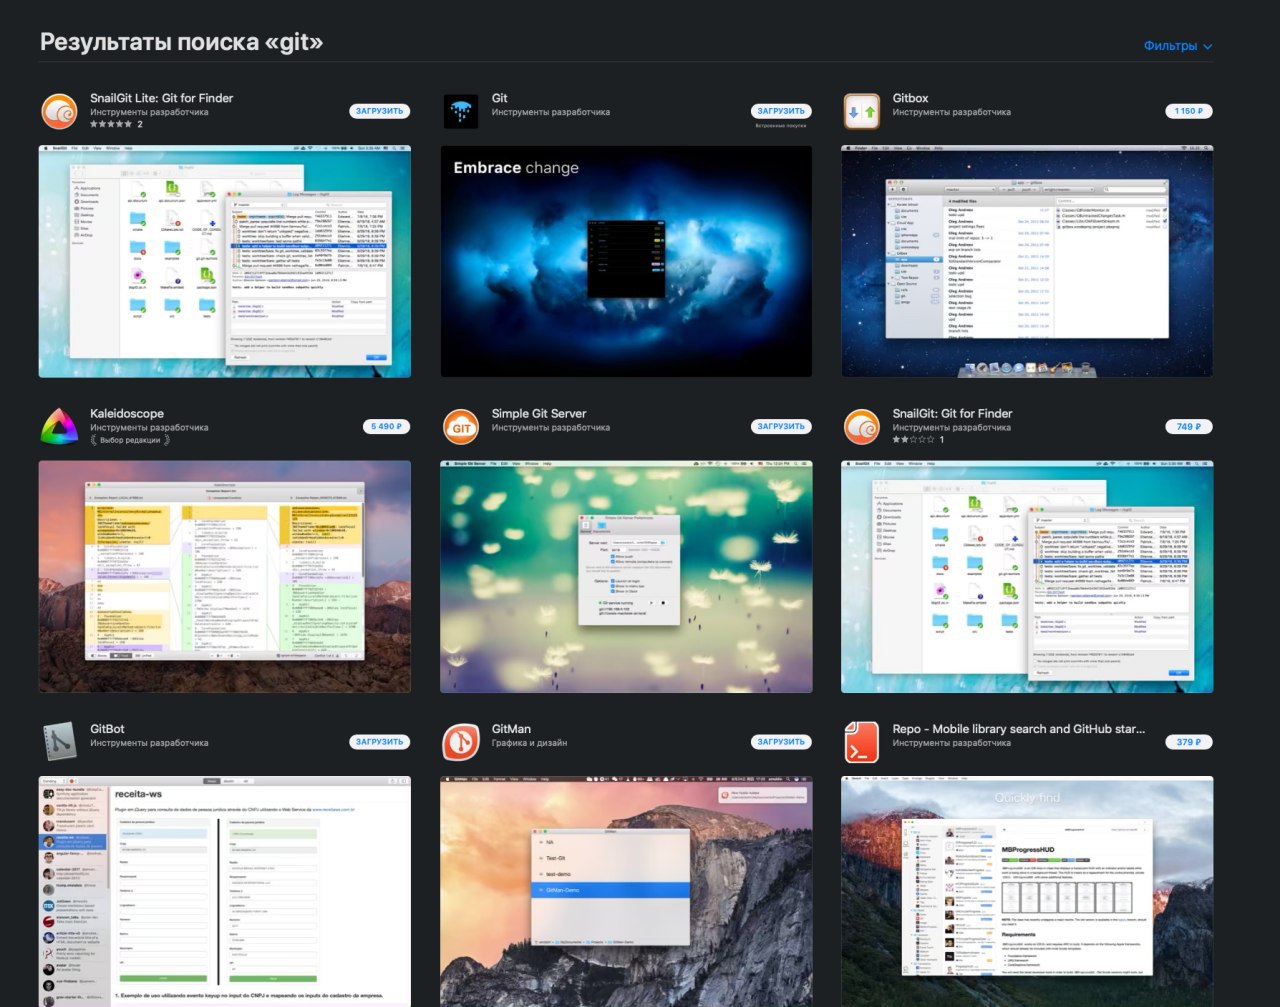Click GitMan's Графика и дизайн category
1280x1007 pixels.
point(529,743)
